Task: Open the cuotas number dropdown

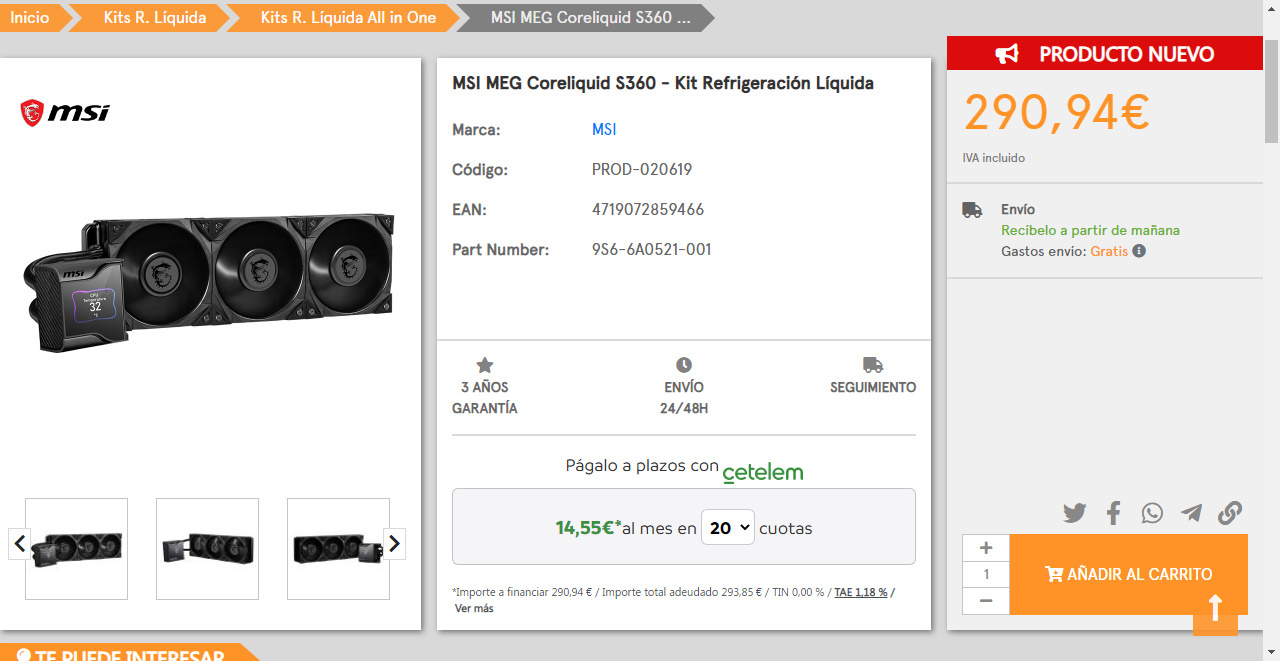Action: [x=727, y=528]
